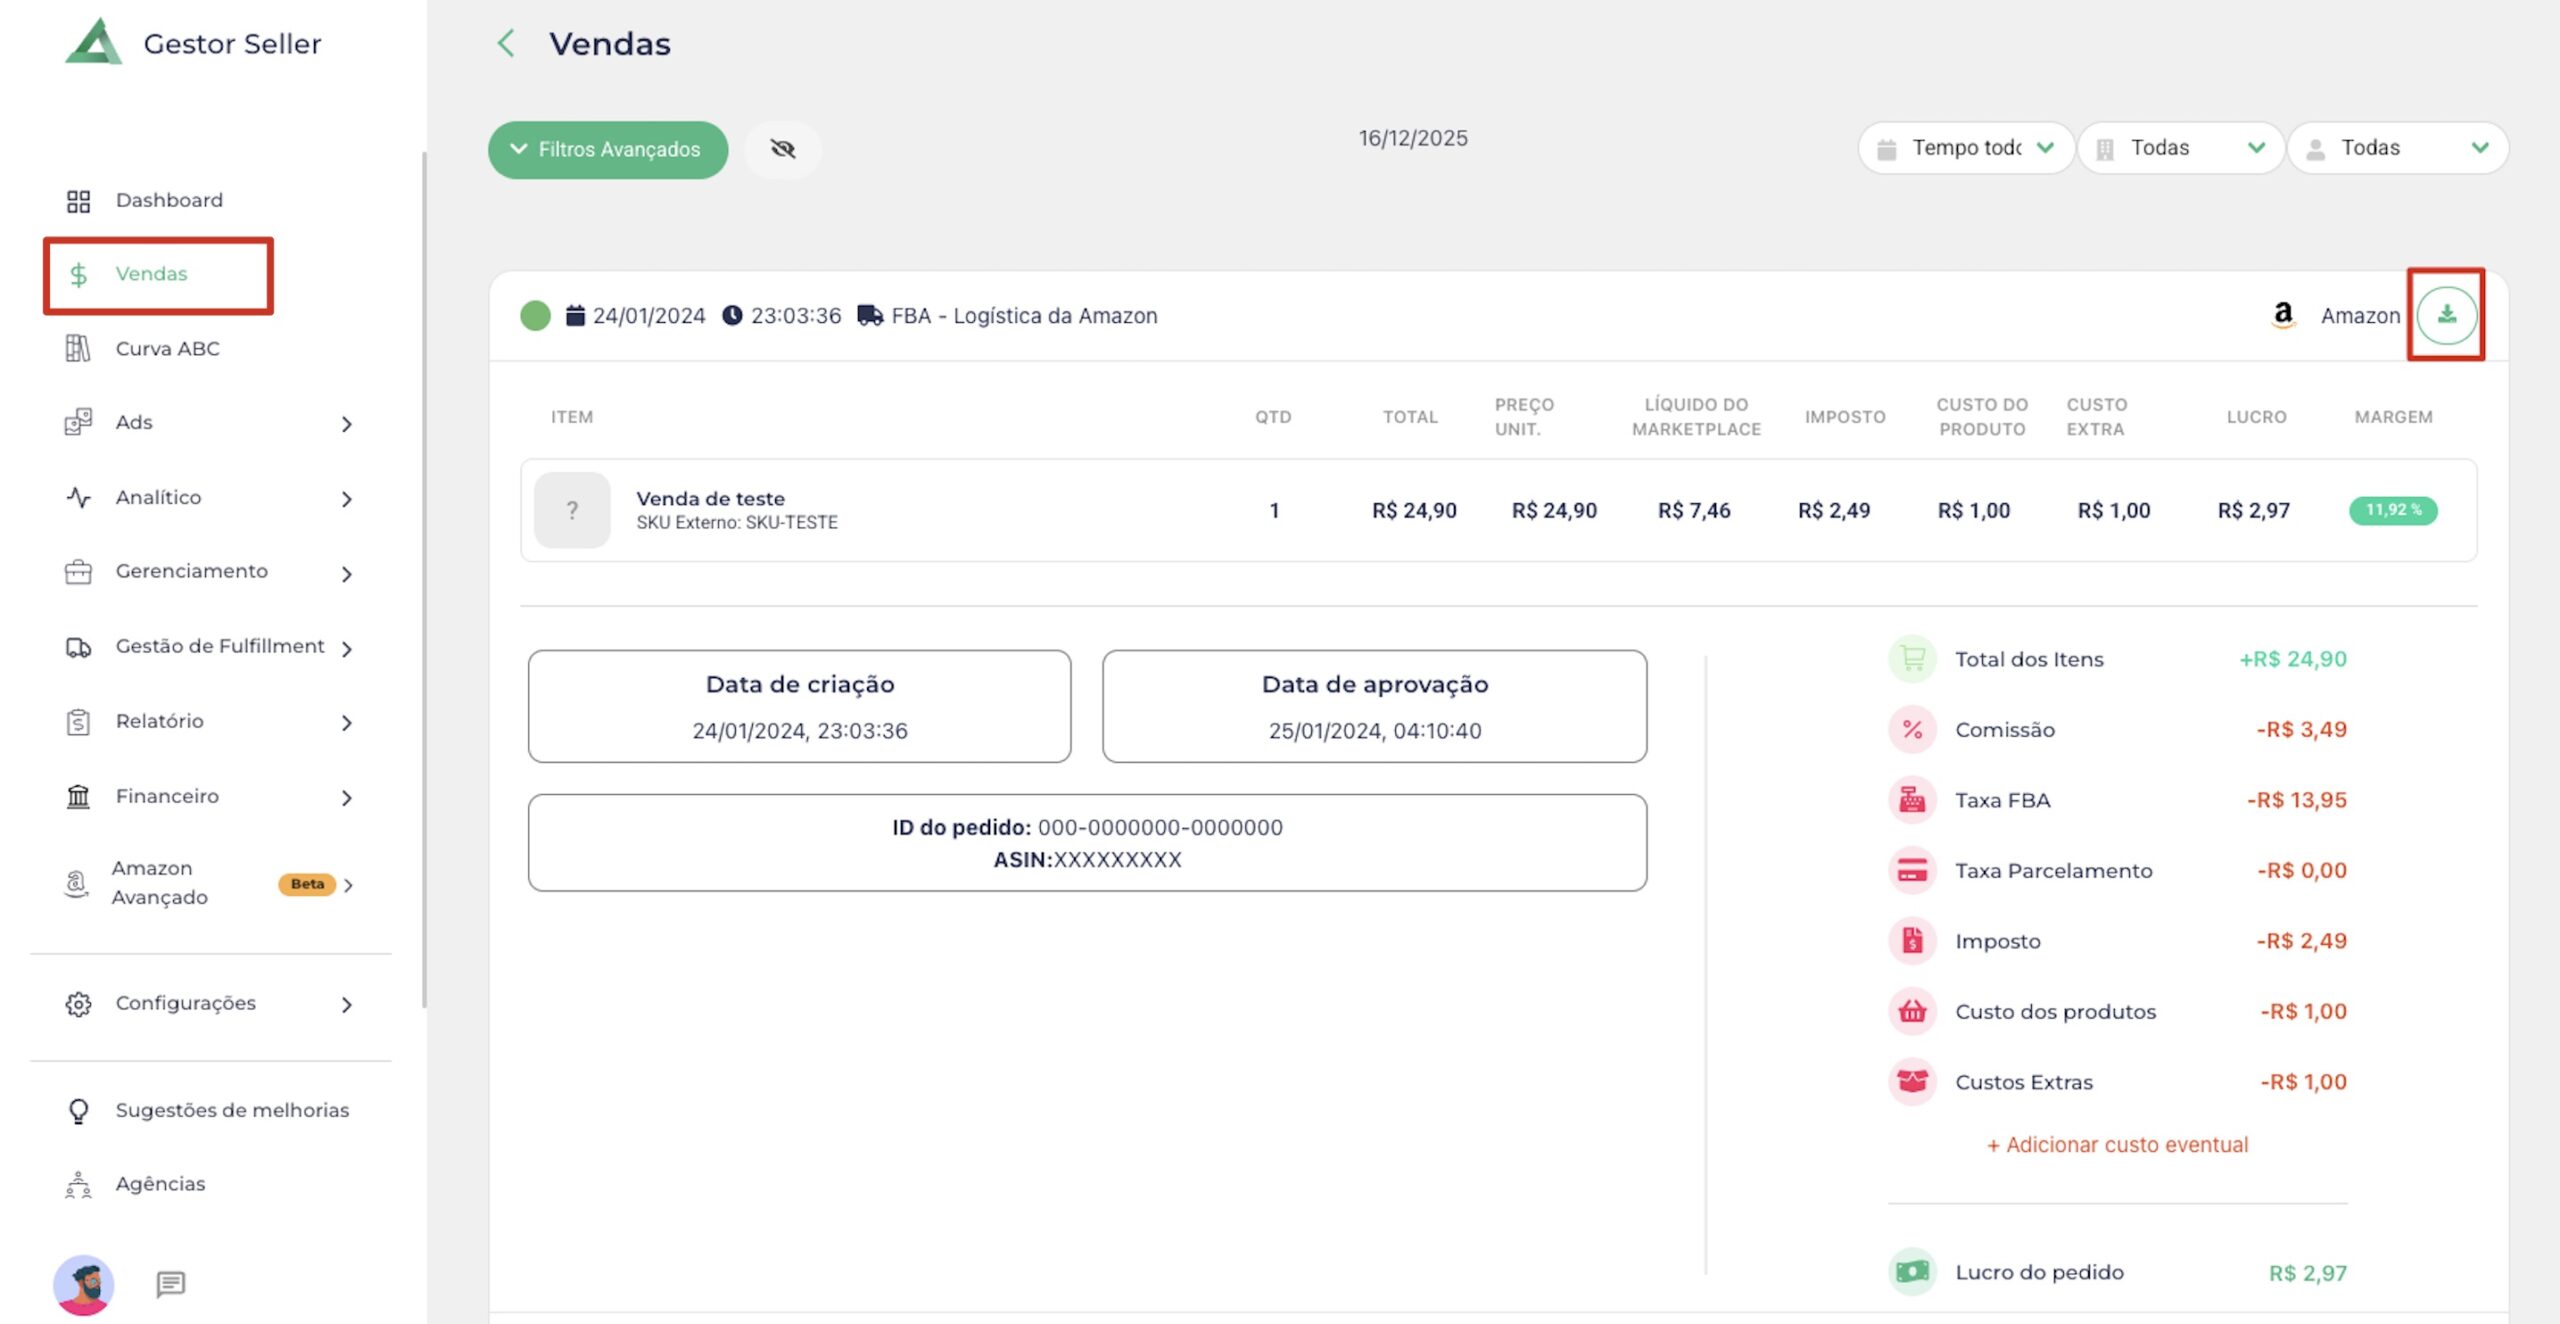Open Curva ABC in sidebar

(167, 348)
